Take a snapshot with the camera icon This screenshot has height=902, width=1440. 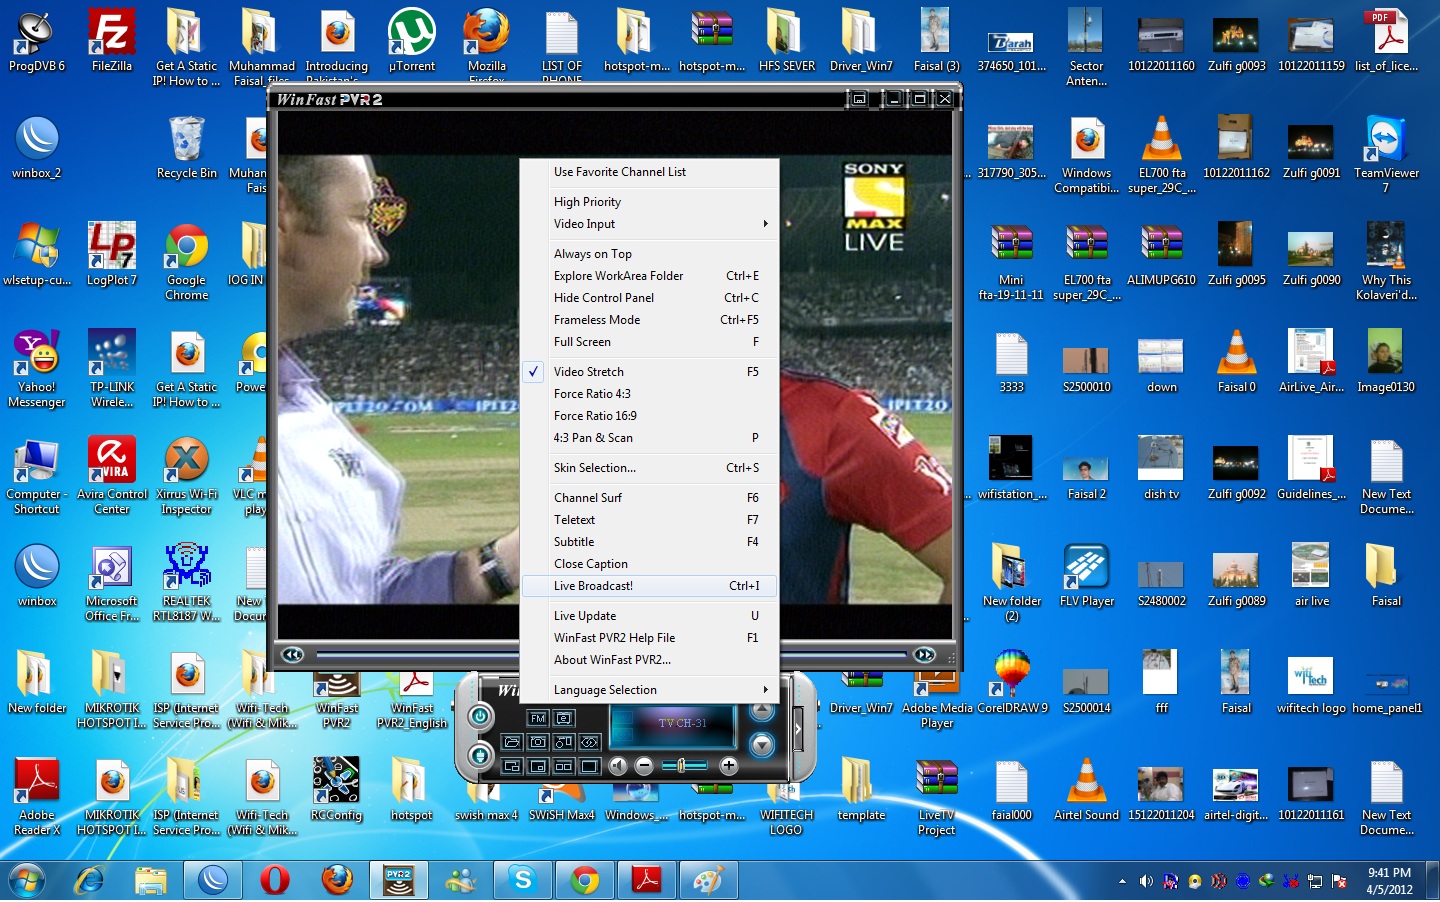pyautogui.click(x=538, y=742)
